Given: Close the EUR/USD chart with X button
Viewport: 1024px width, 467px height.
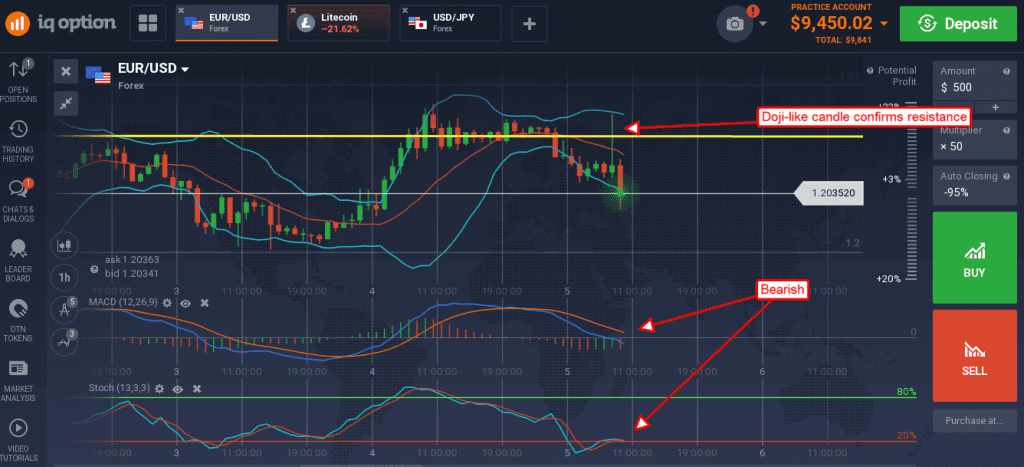Looking at the screenshot, I should click(x=66, y=71).
